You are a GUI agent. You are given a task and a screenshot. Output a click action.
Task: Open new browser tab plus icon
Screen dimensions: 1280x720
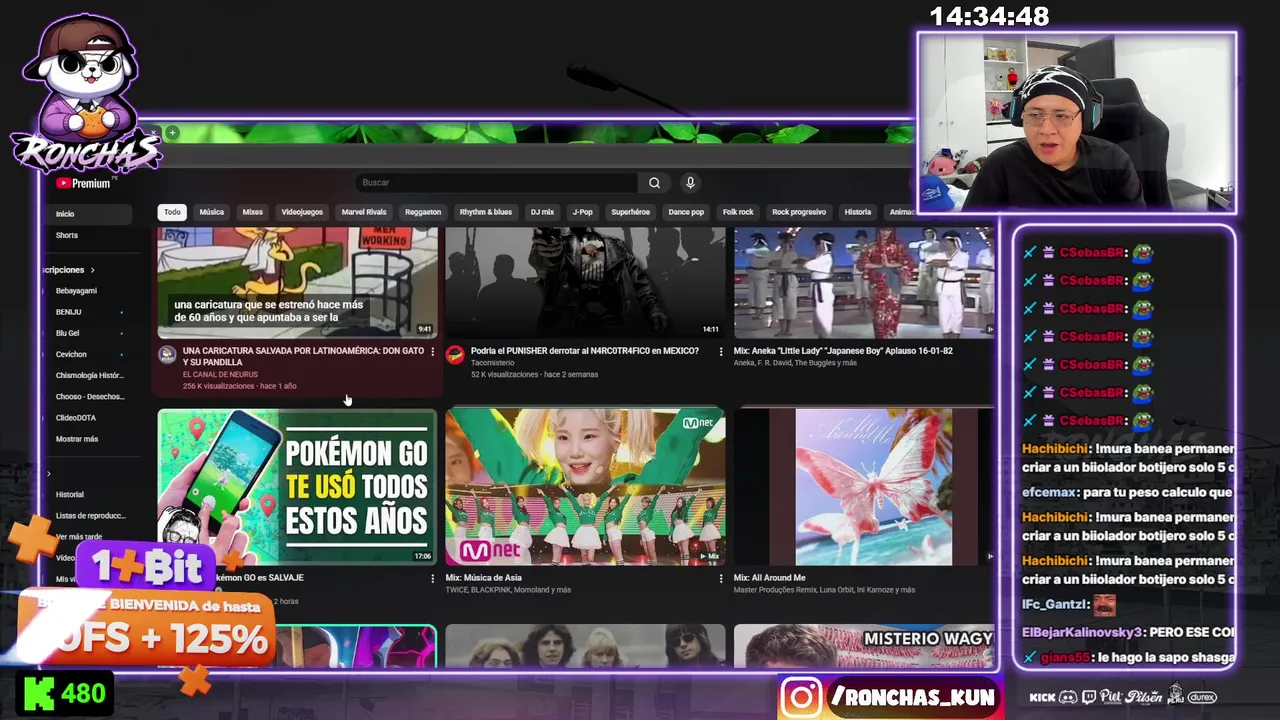(x=172, y=133)
